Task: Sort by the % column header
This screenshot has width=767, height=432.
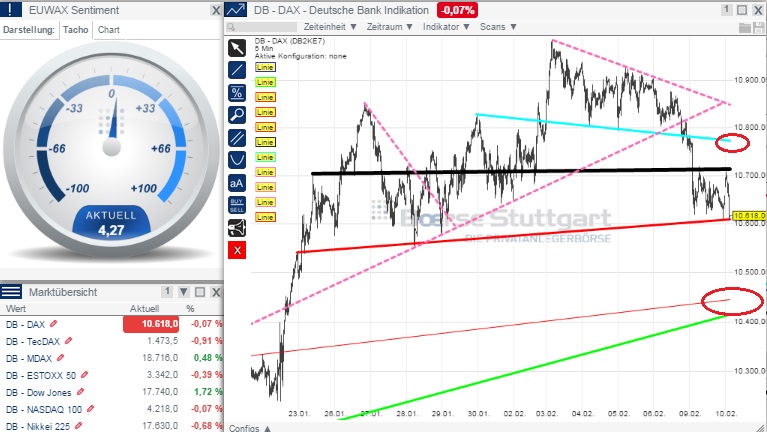Action: tap(190, 309)
